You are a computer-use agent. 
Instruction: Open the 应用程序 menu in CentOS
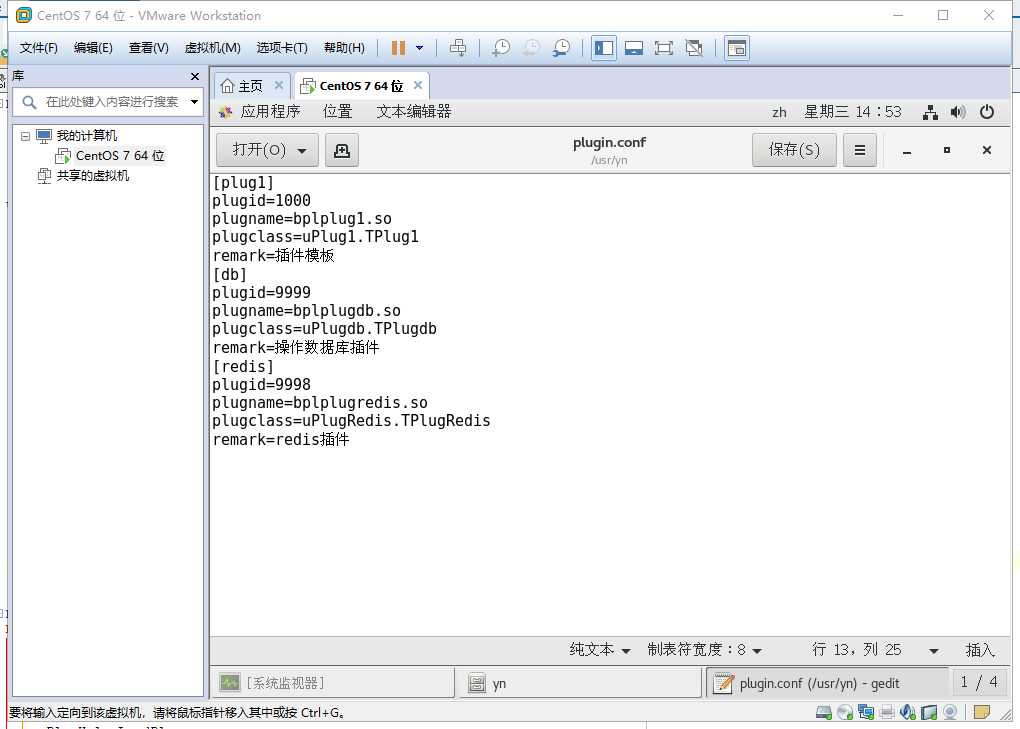(270, 111)
